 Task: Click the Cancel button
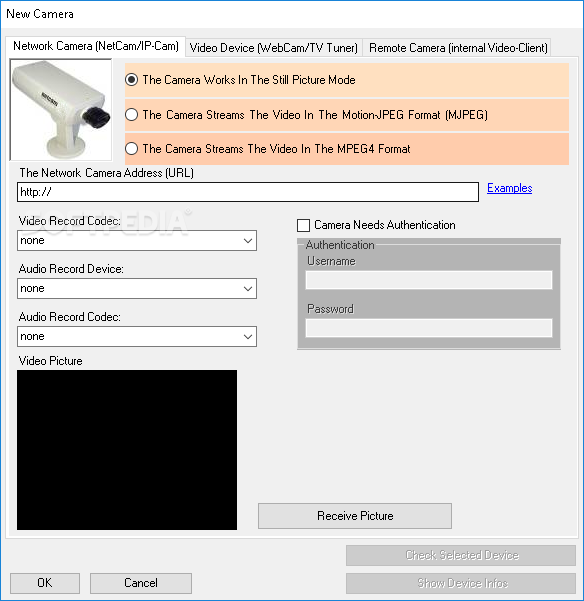tap(141, 583)
